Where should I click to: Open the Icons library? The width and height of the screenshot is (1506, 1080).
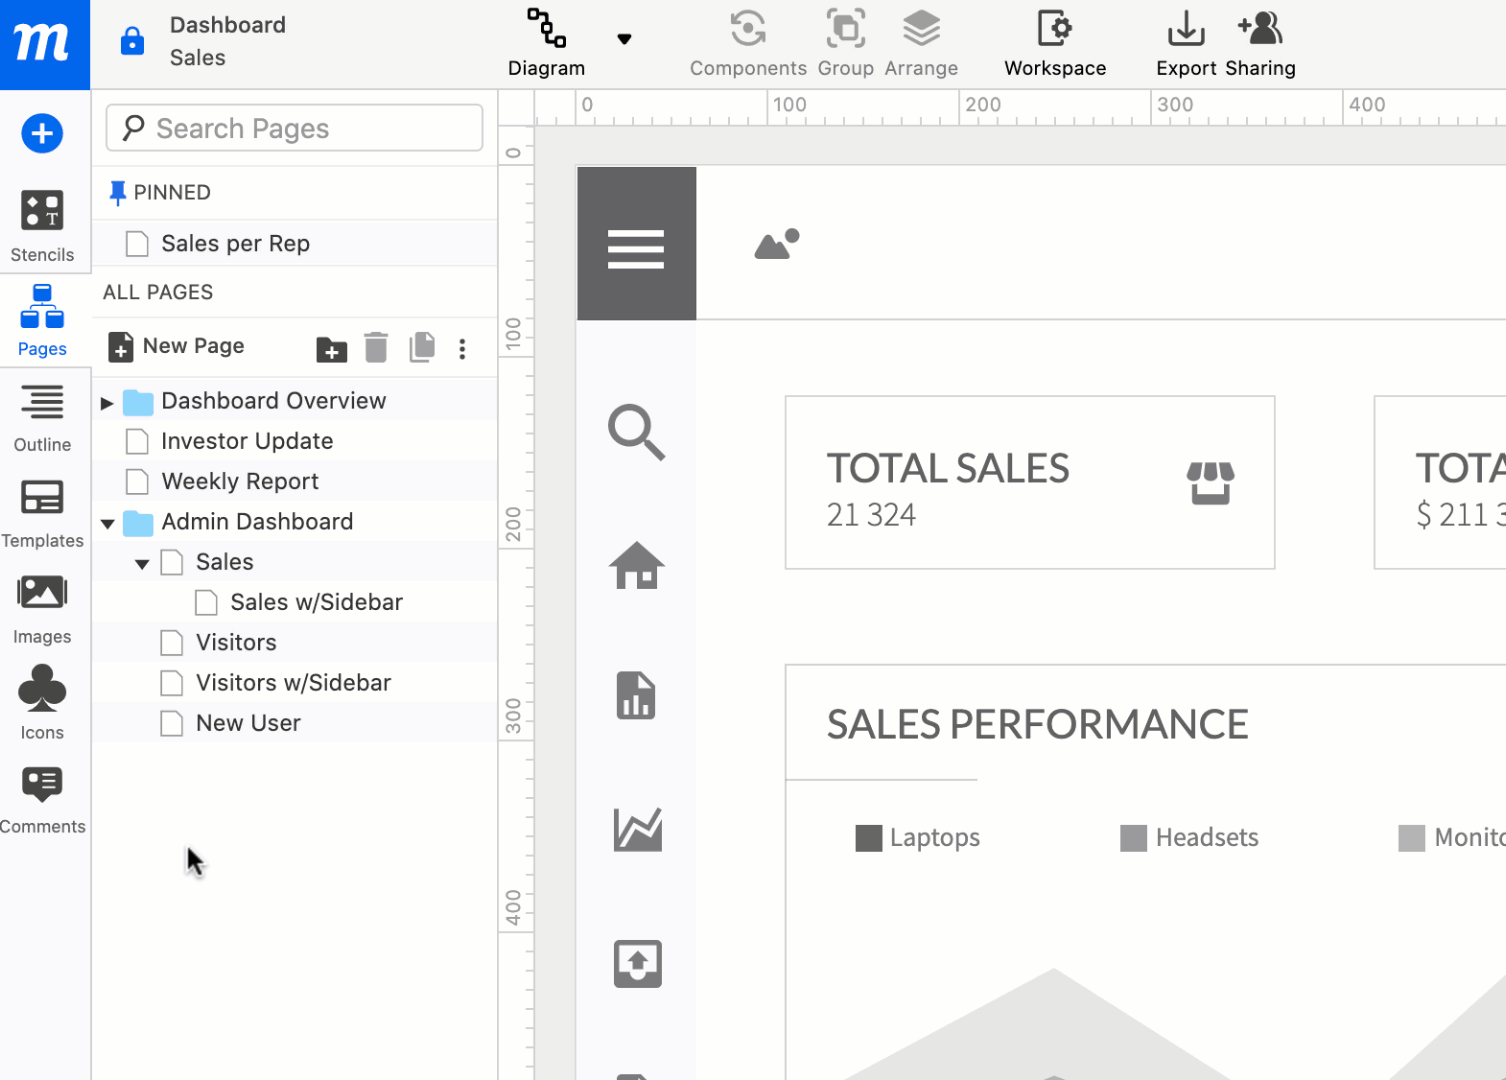42,703
